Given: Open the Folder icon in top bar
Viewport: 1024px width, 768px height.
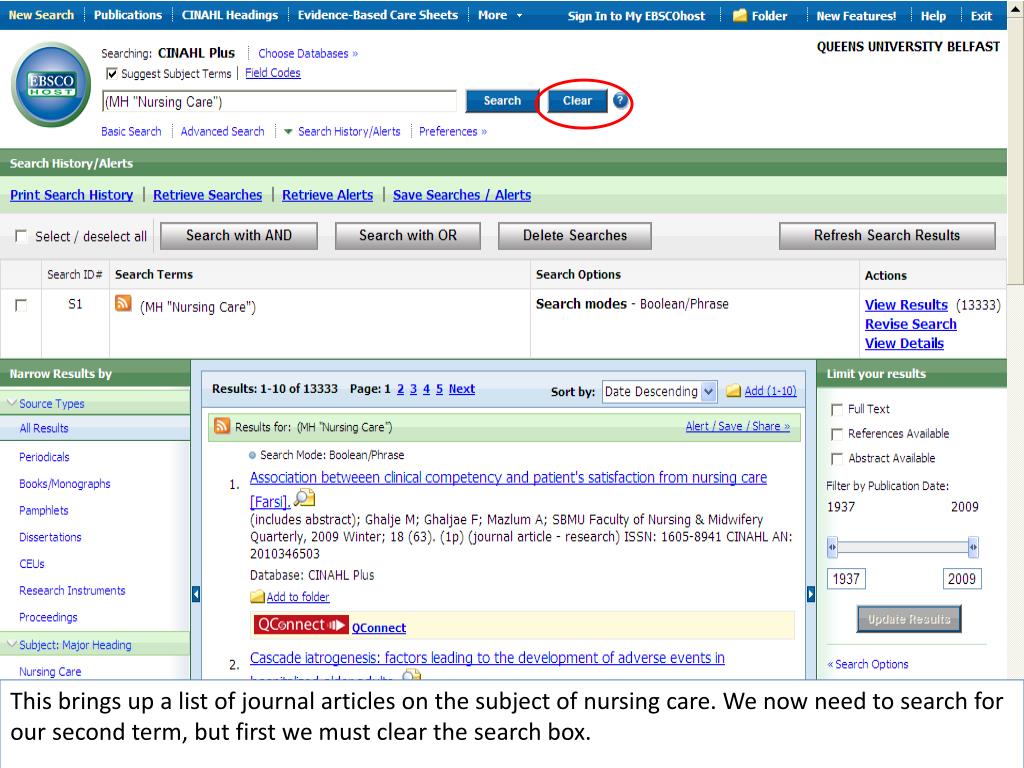Looking at the screenshot, I should click(739, 16).
